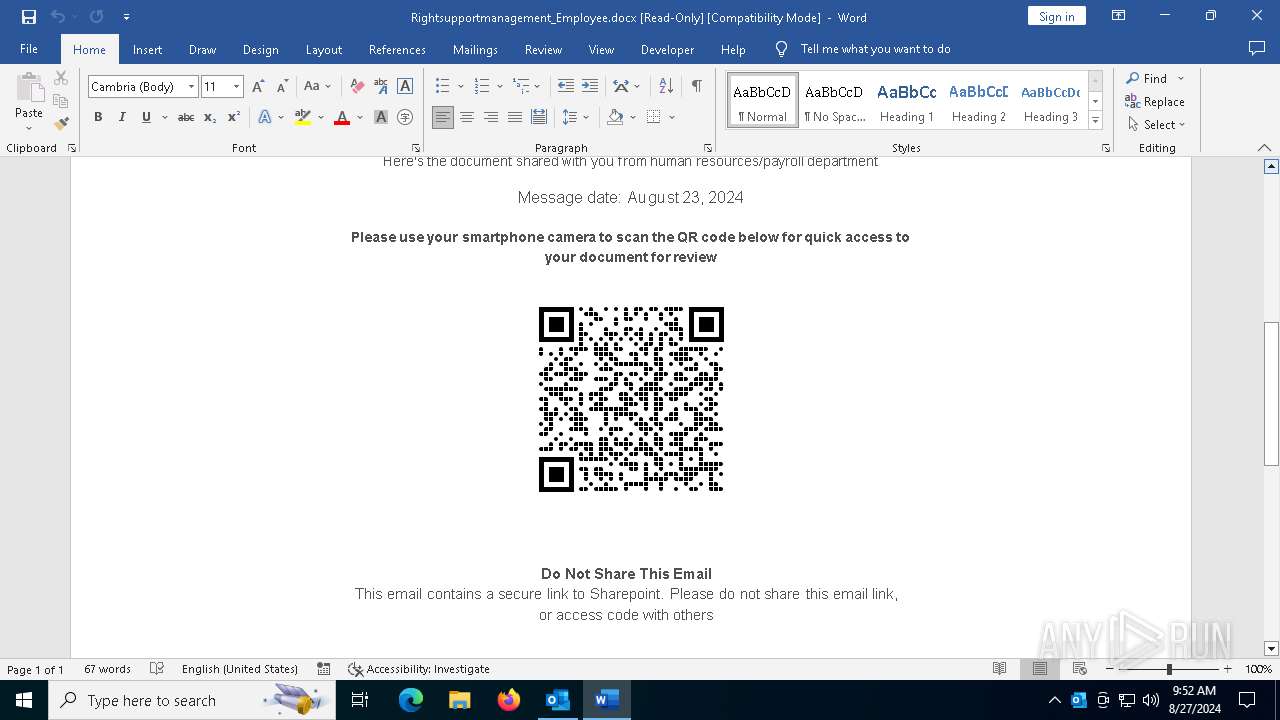Viewport: 1280px width, 720px height.
Task: Toggle Underline formatting
Action: pos(146,117)
